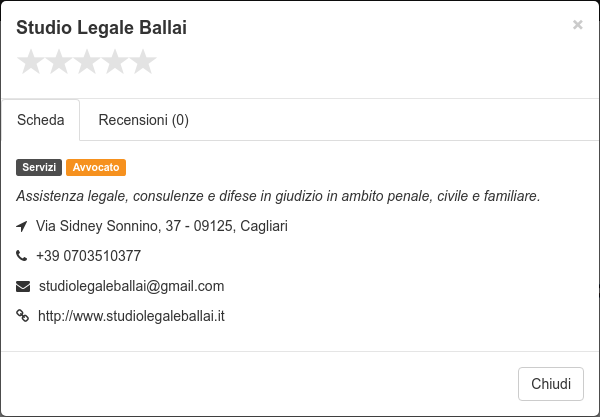Click the studiolegaleballai@gmail.com email address

click(131, 286)
